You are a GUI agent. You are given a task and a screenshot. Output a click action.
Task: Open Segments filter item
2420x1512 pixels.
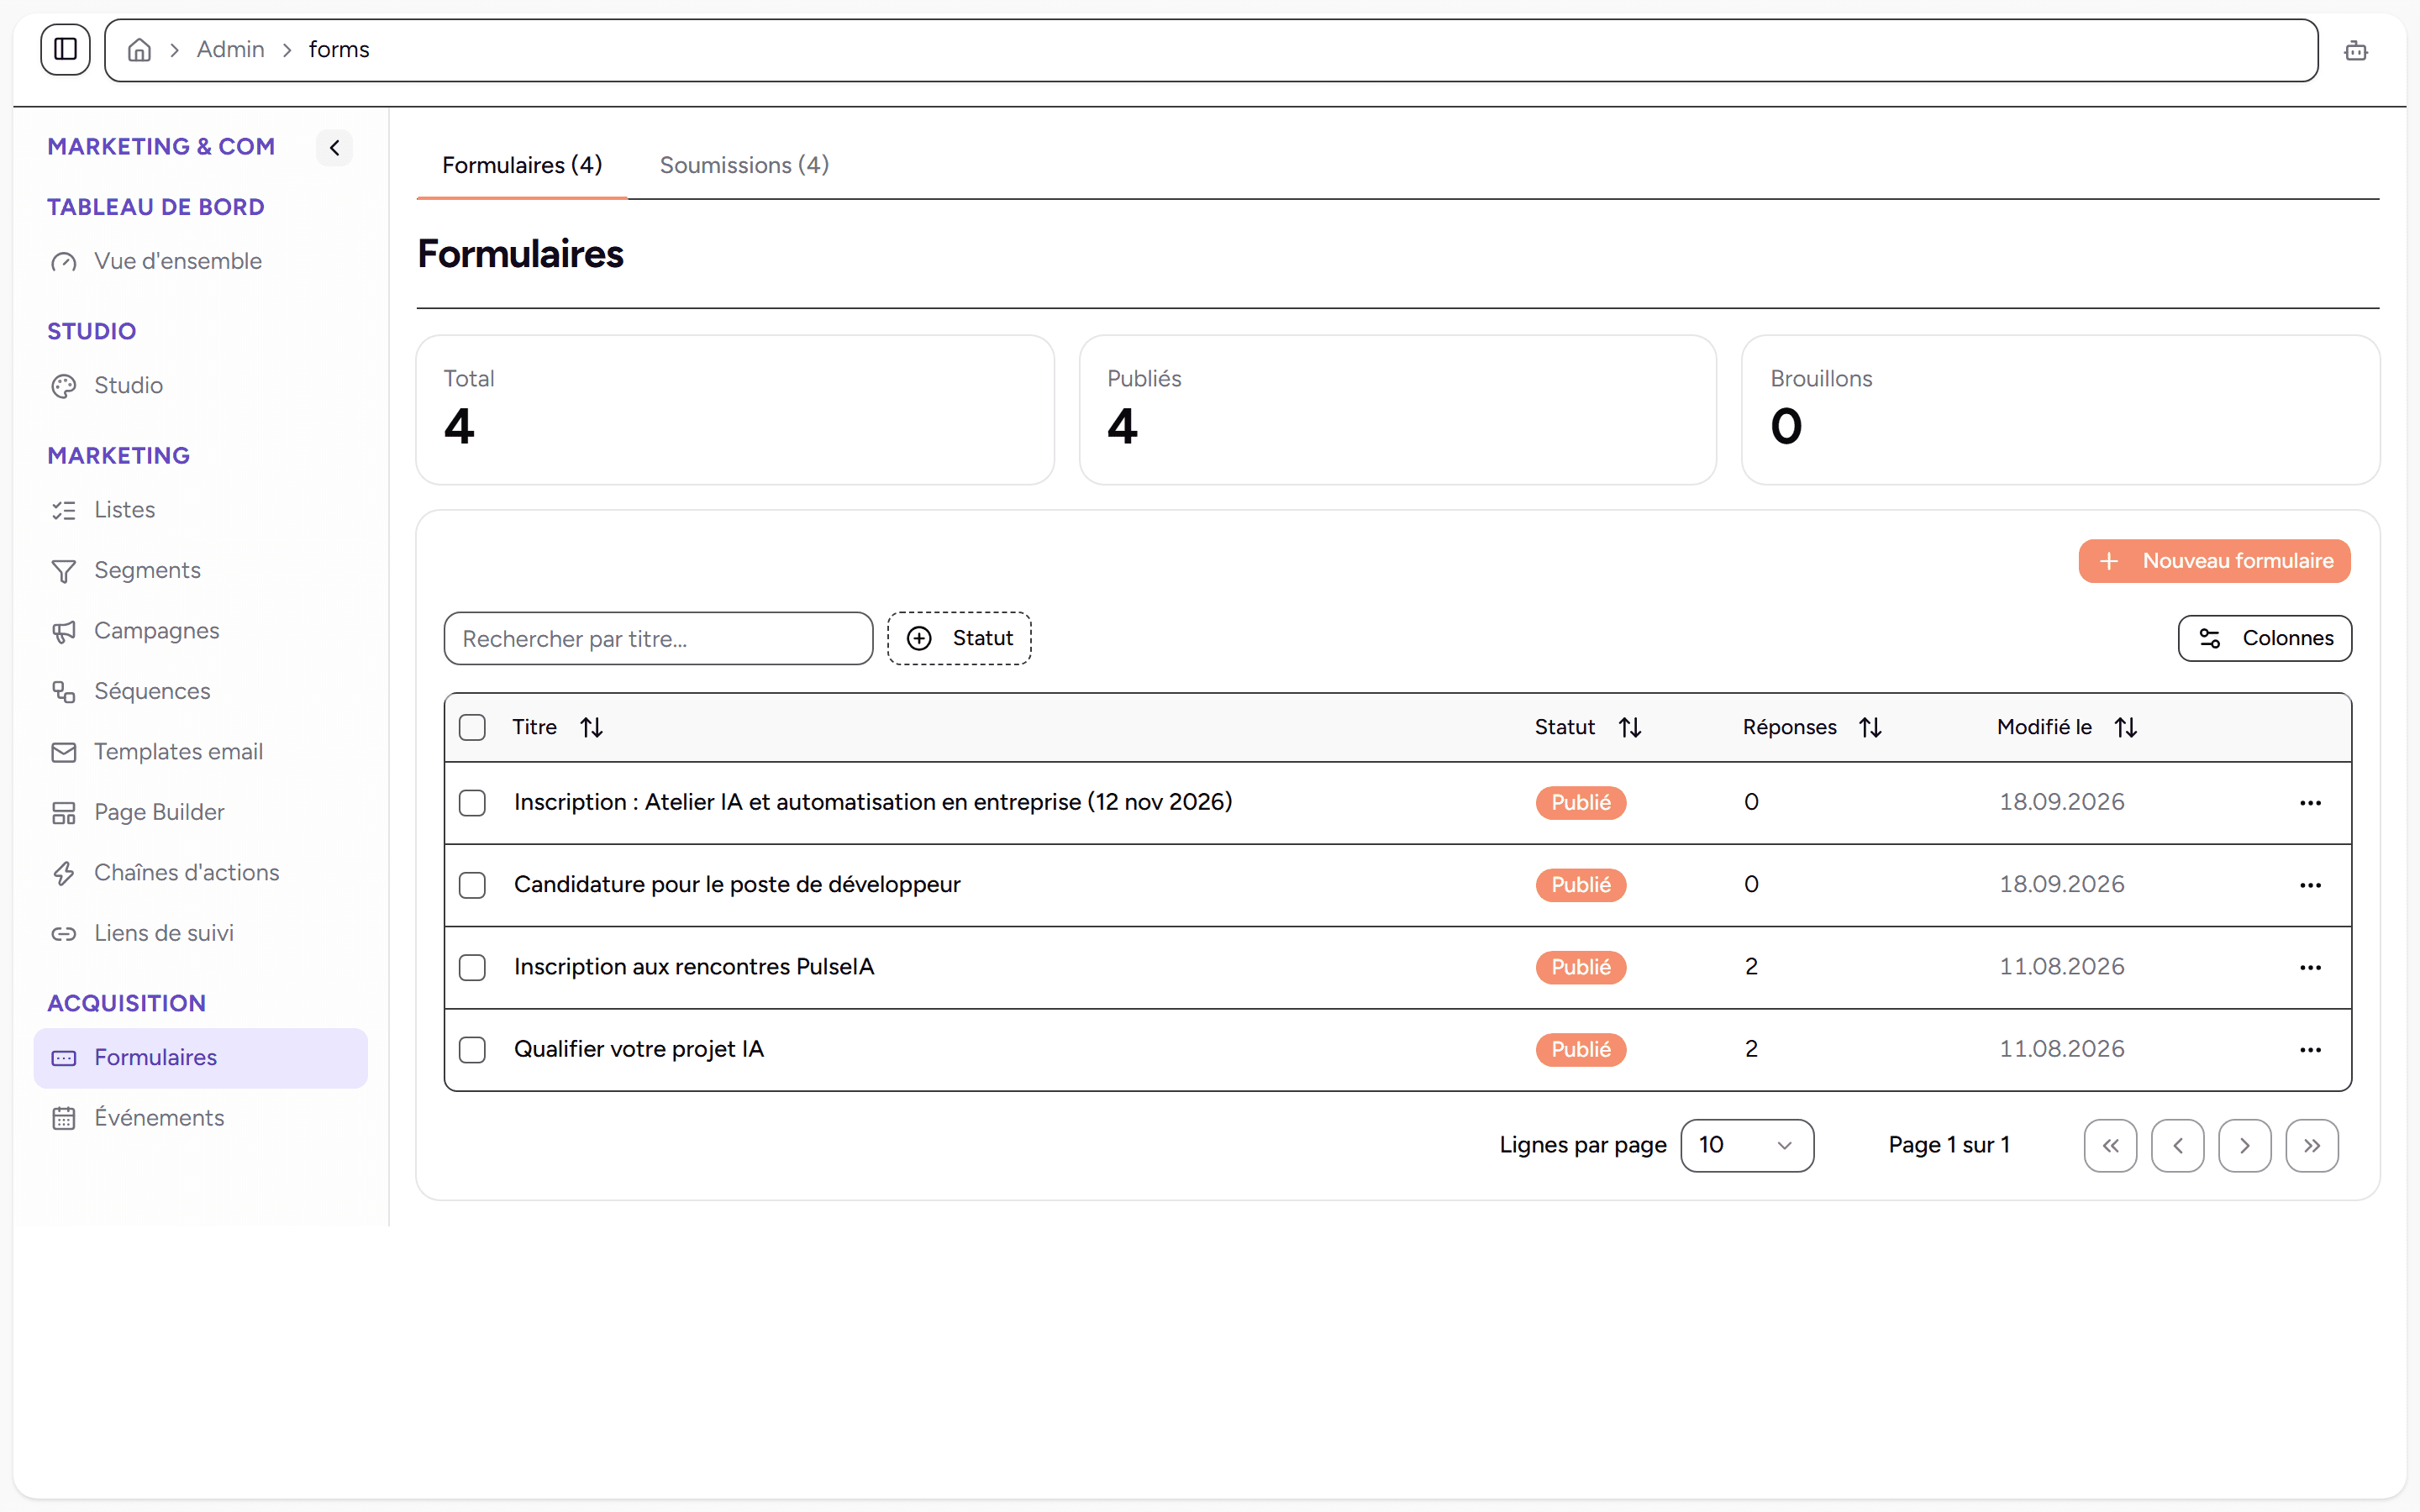[x=200, y=570]
